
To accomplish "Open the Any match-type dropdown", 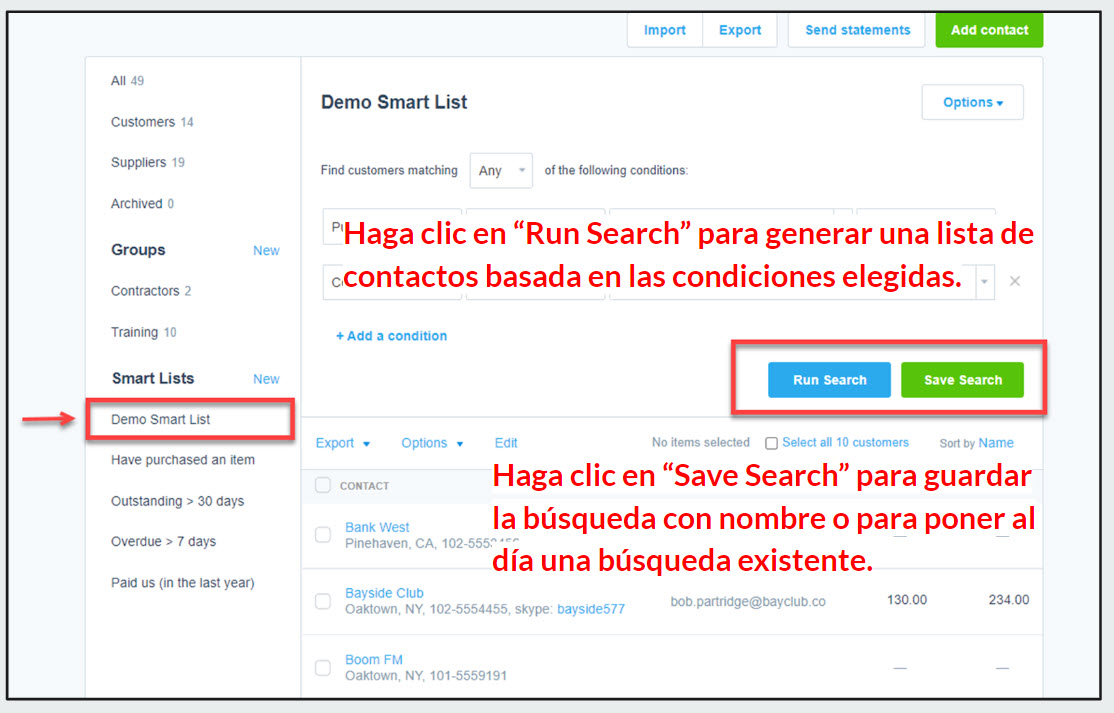I will [500, 171].
